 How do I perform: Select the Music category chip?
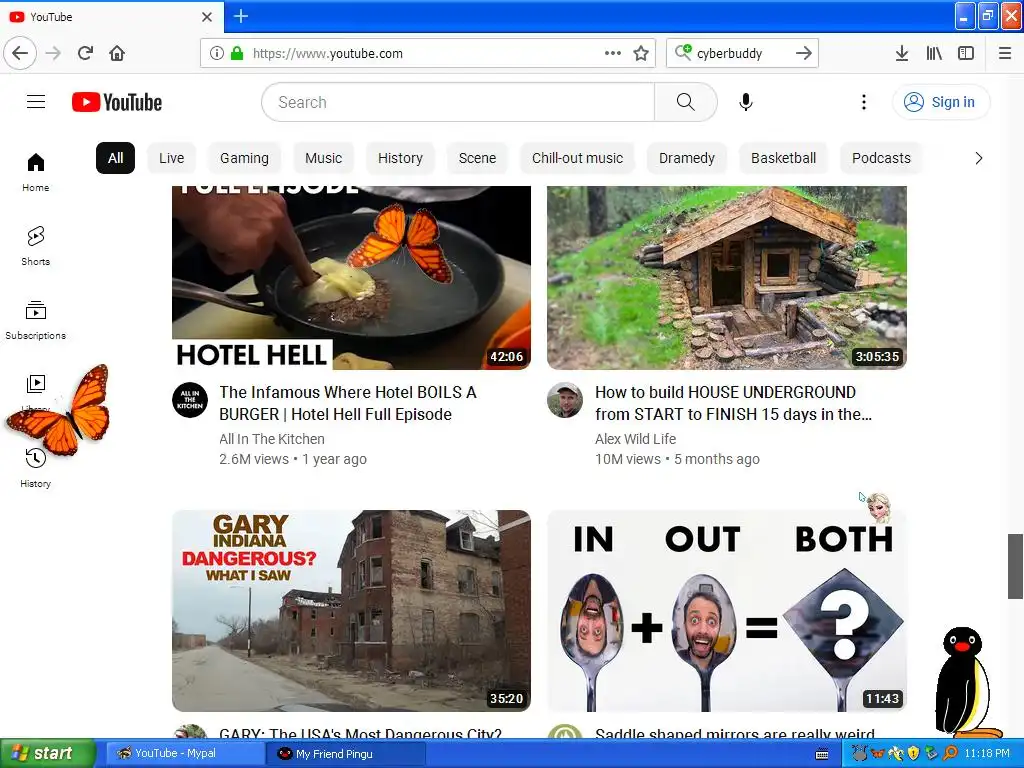point(323,158)
